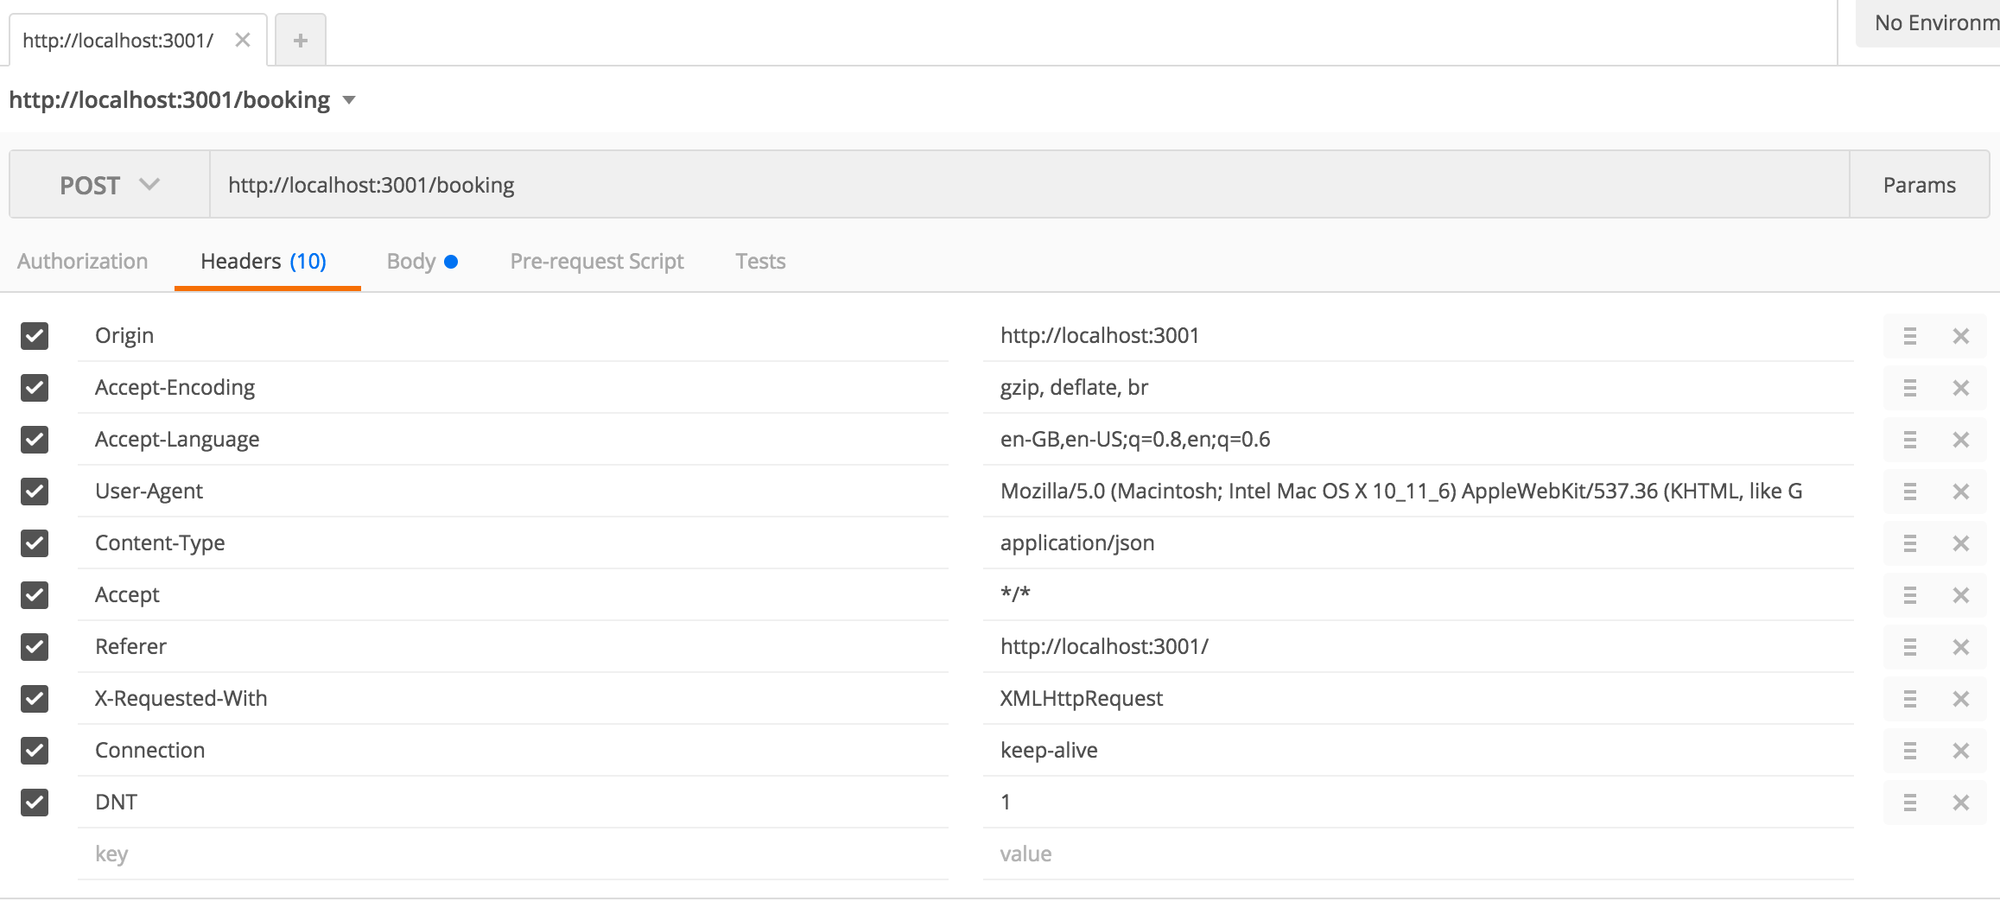Switch to the Authorization tab
2000x901 pixels.
point(82,261)
